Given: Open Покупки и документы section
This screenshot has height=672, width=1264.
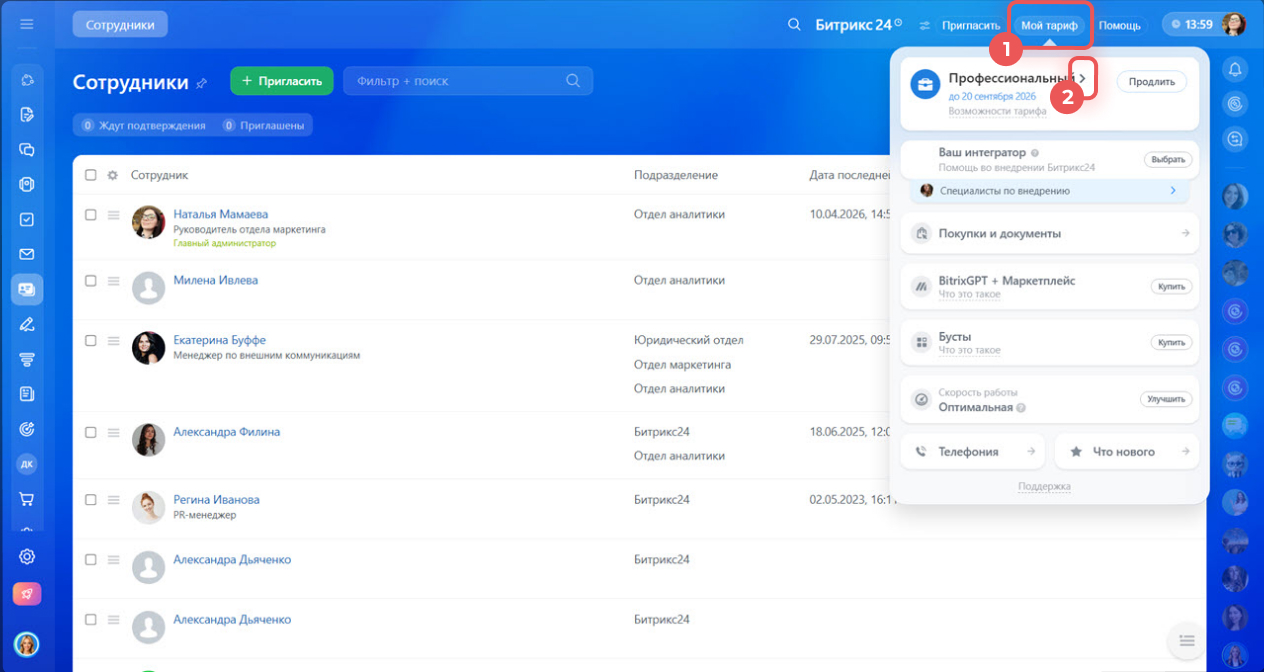Looking at the screenshot, I should [1049, 233].
